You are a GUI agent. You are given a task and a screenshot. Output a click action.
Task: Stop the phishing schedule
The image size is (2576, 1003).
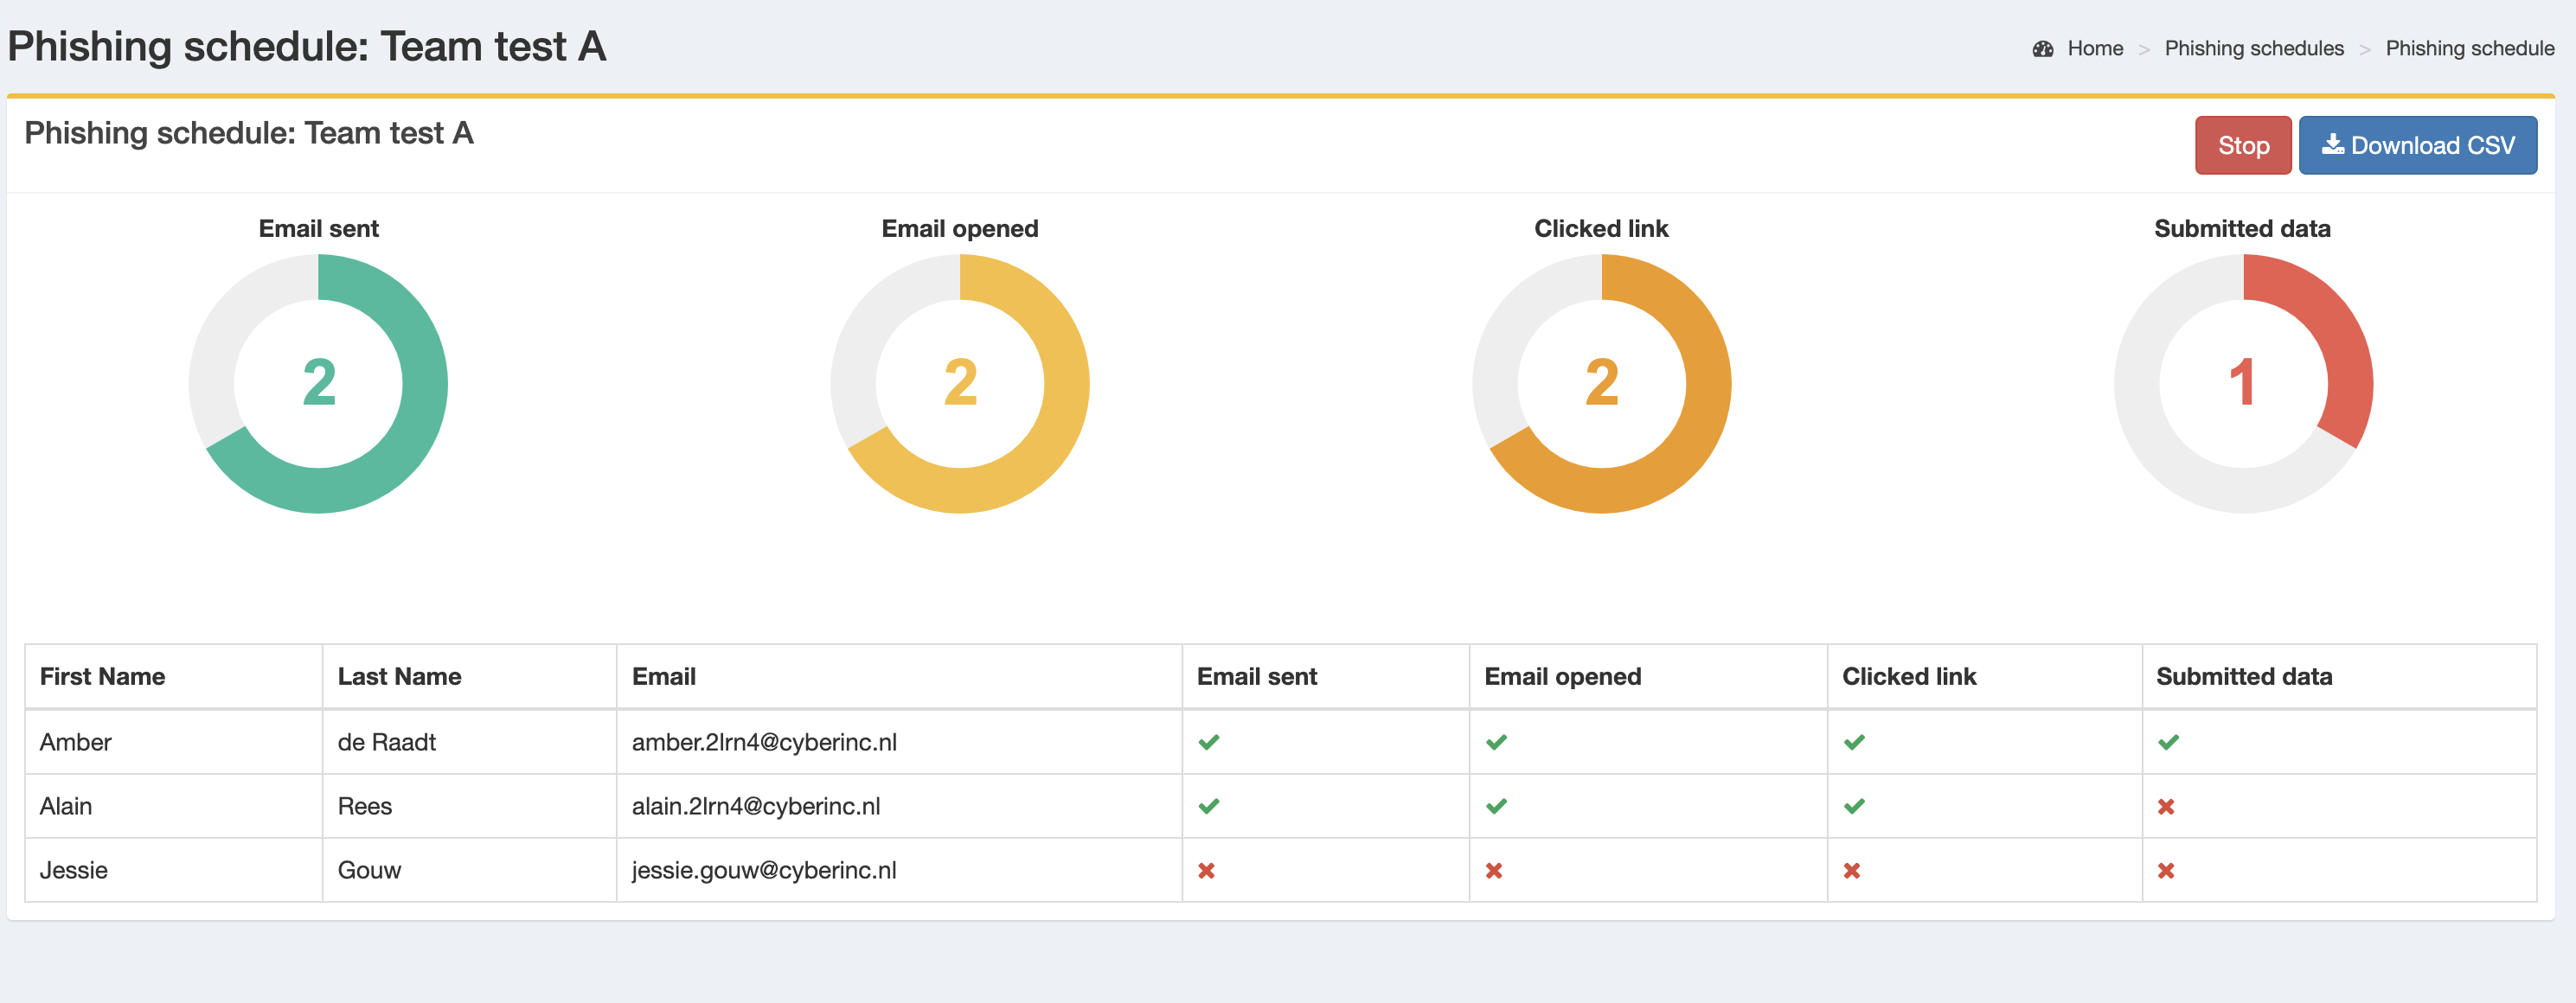(x=2243, y=144)
